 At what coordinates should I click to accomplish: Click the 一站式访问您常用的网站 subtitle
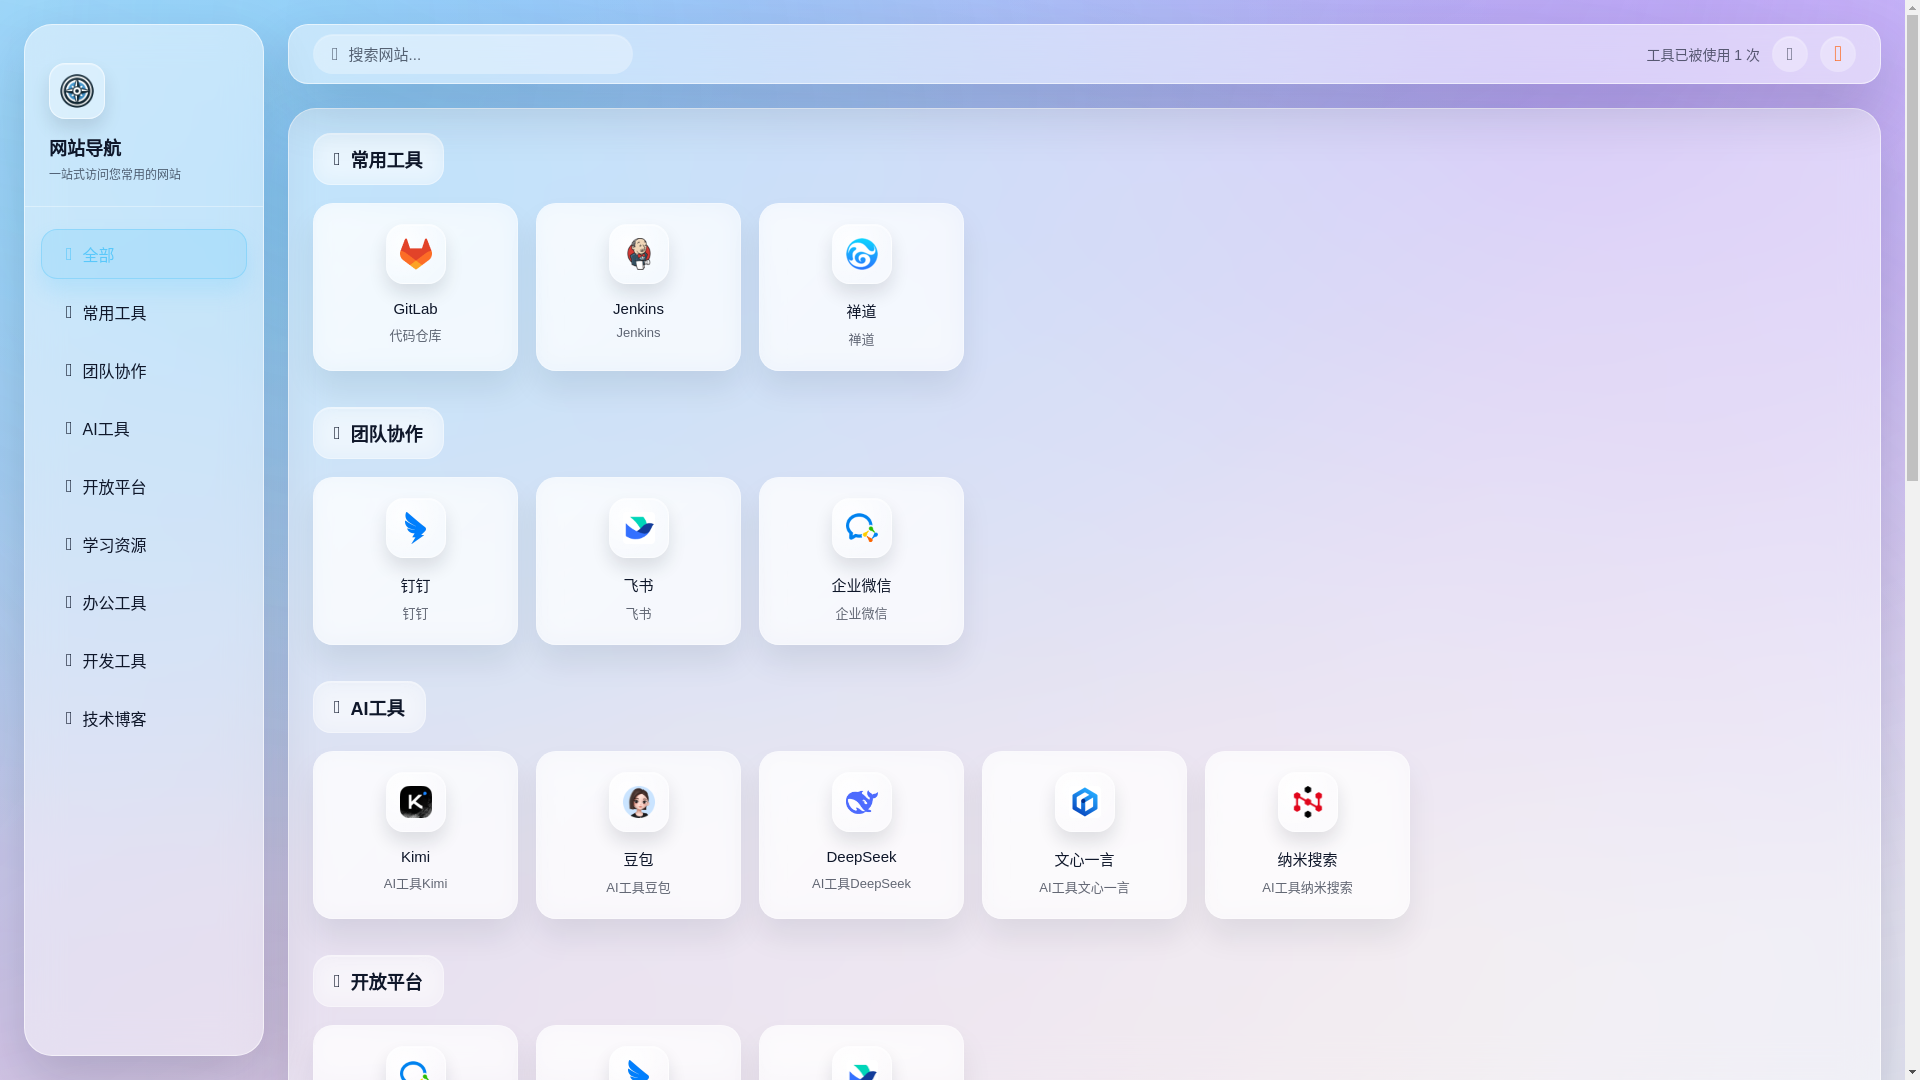(x=115, y=174)
